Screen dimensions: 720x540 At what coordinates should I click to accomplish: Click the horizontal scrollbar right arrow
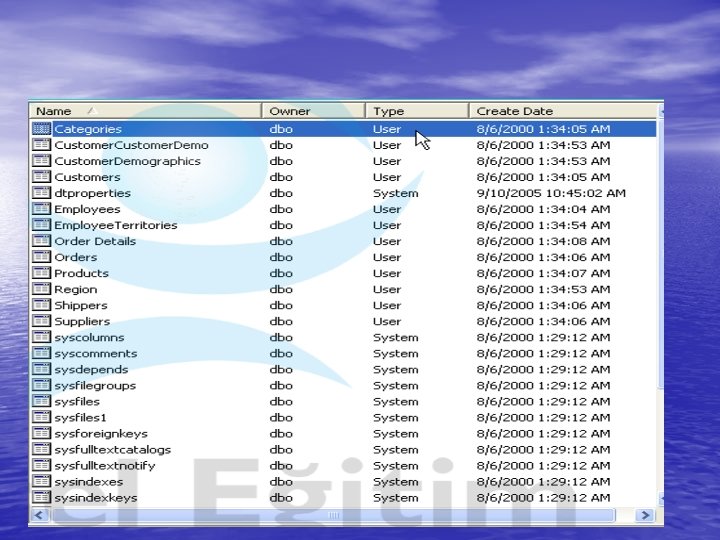[645, 515]
